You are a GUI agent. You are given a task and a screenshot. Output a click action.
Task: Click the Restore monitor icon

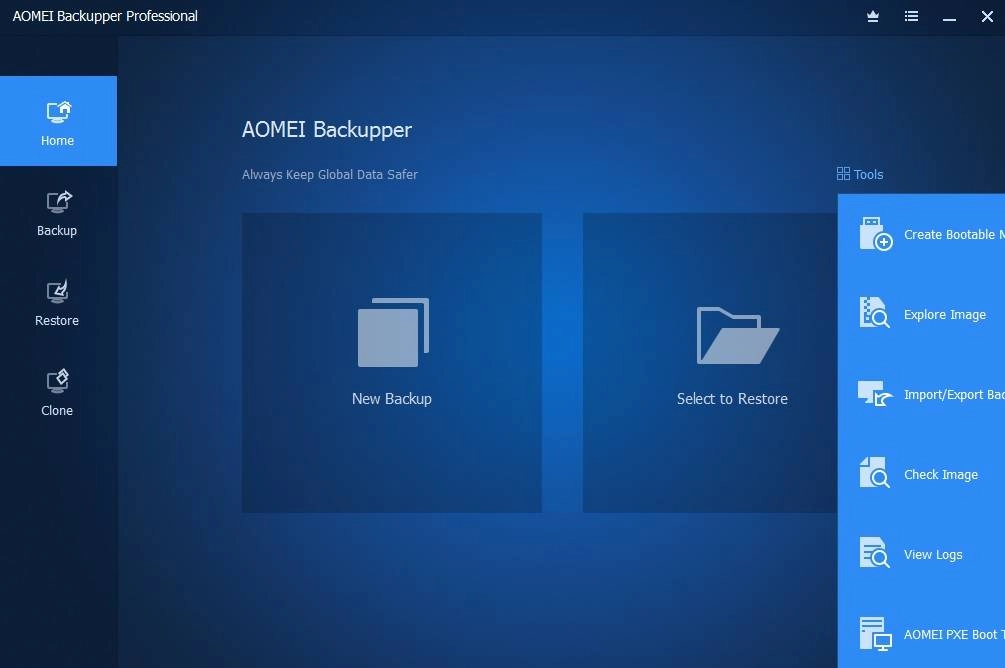(x=58, y=292)
